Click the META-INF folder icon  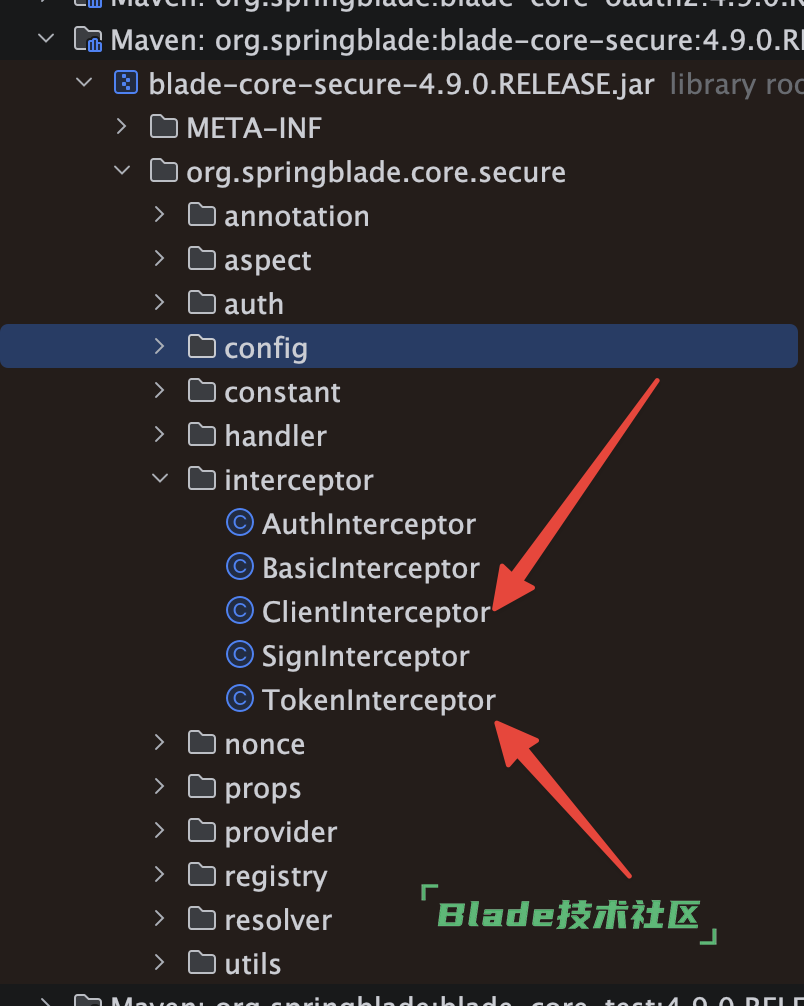pos(163,127)
